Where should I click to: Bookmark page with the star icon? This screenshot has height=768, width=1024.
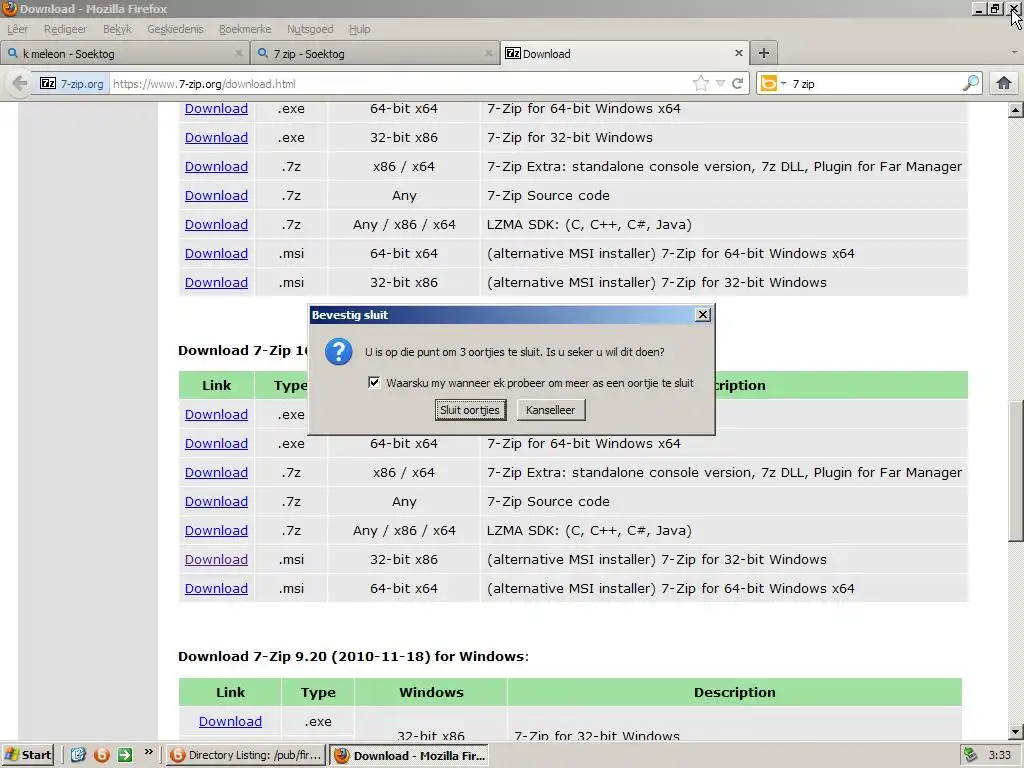(701, 84)
